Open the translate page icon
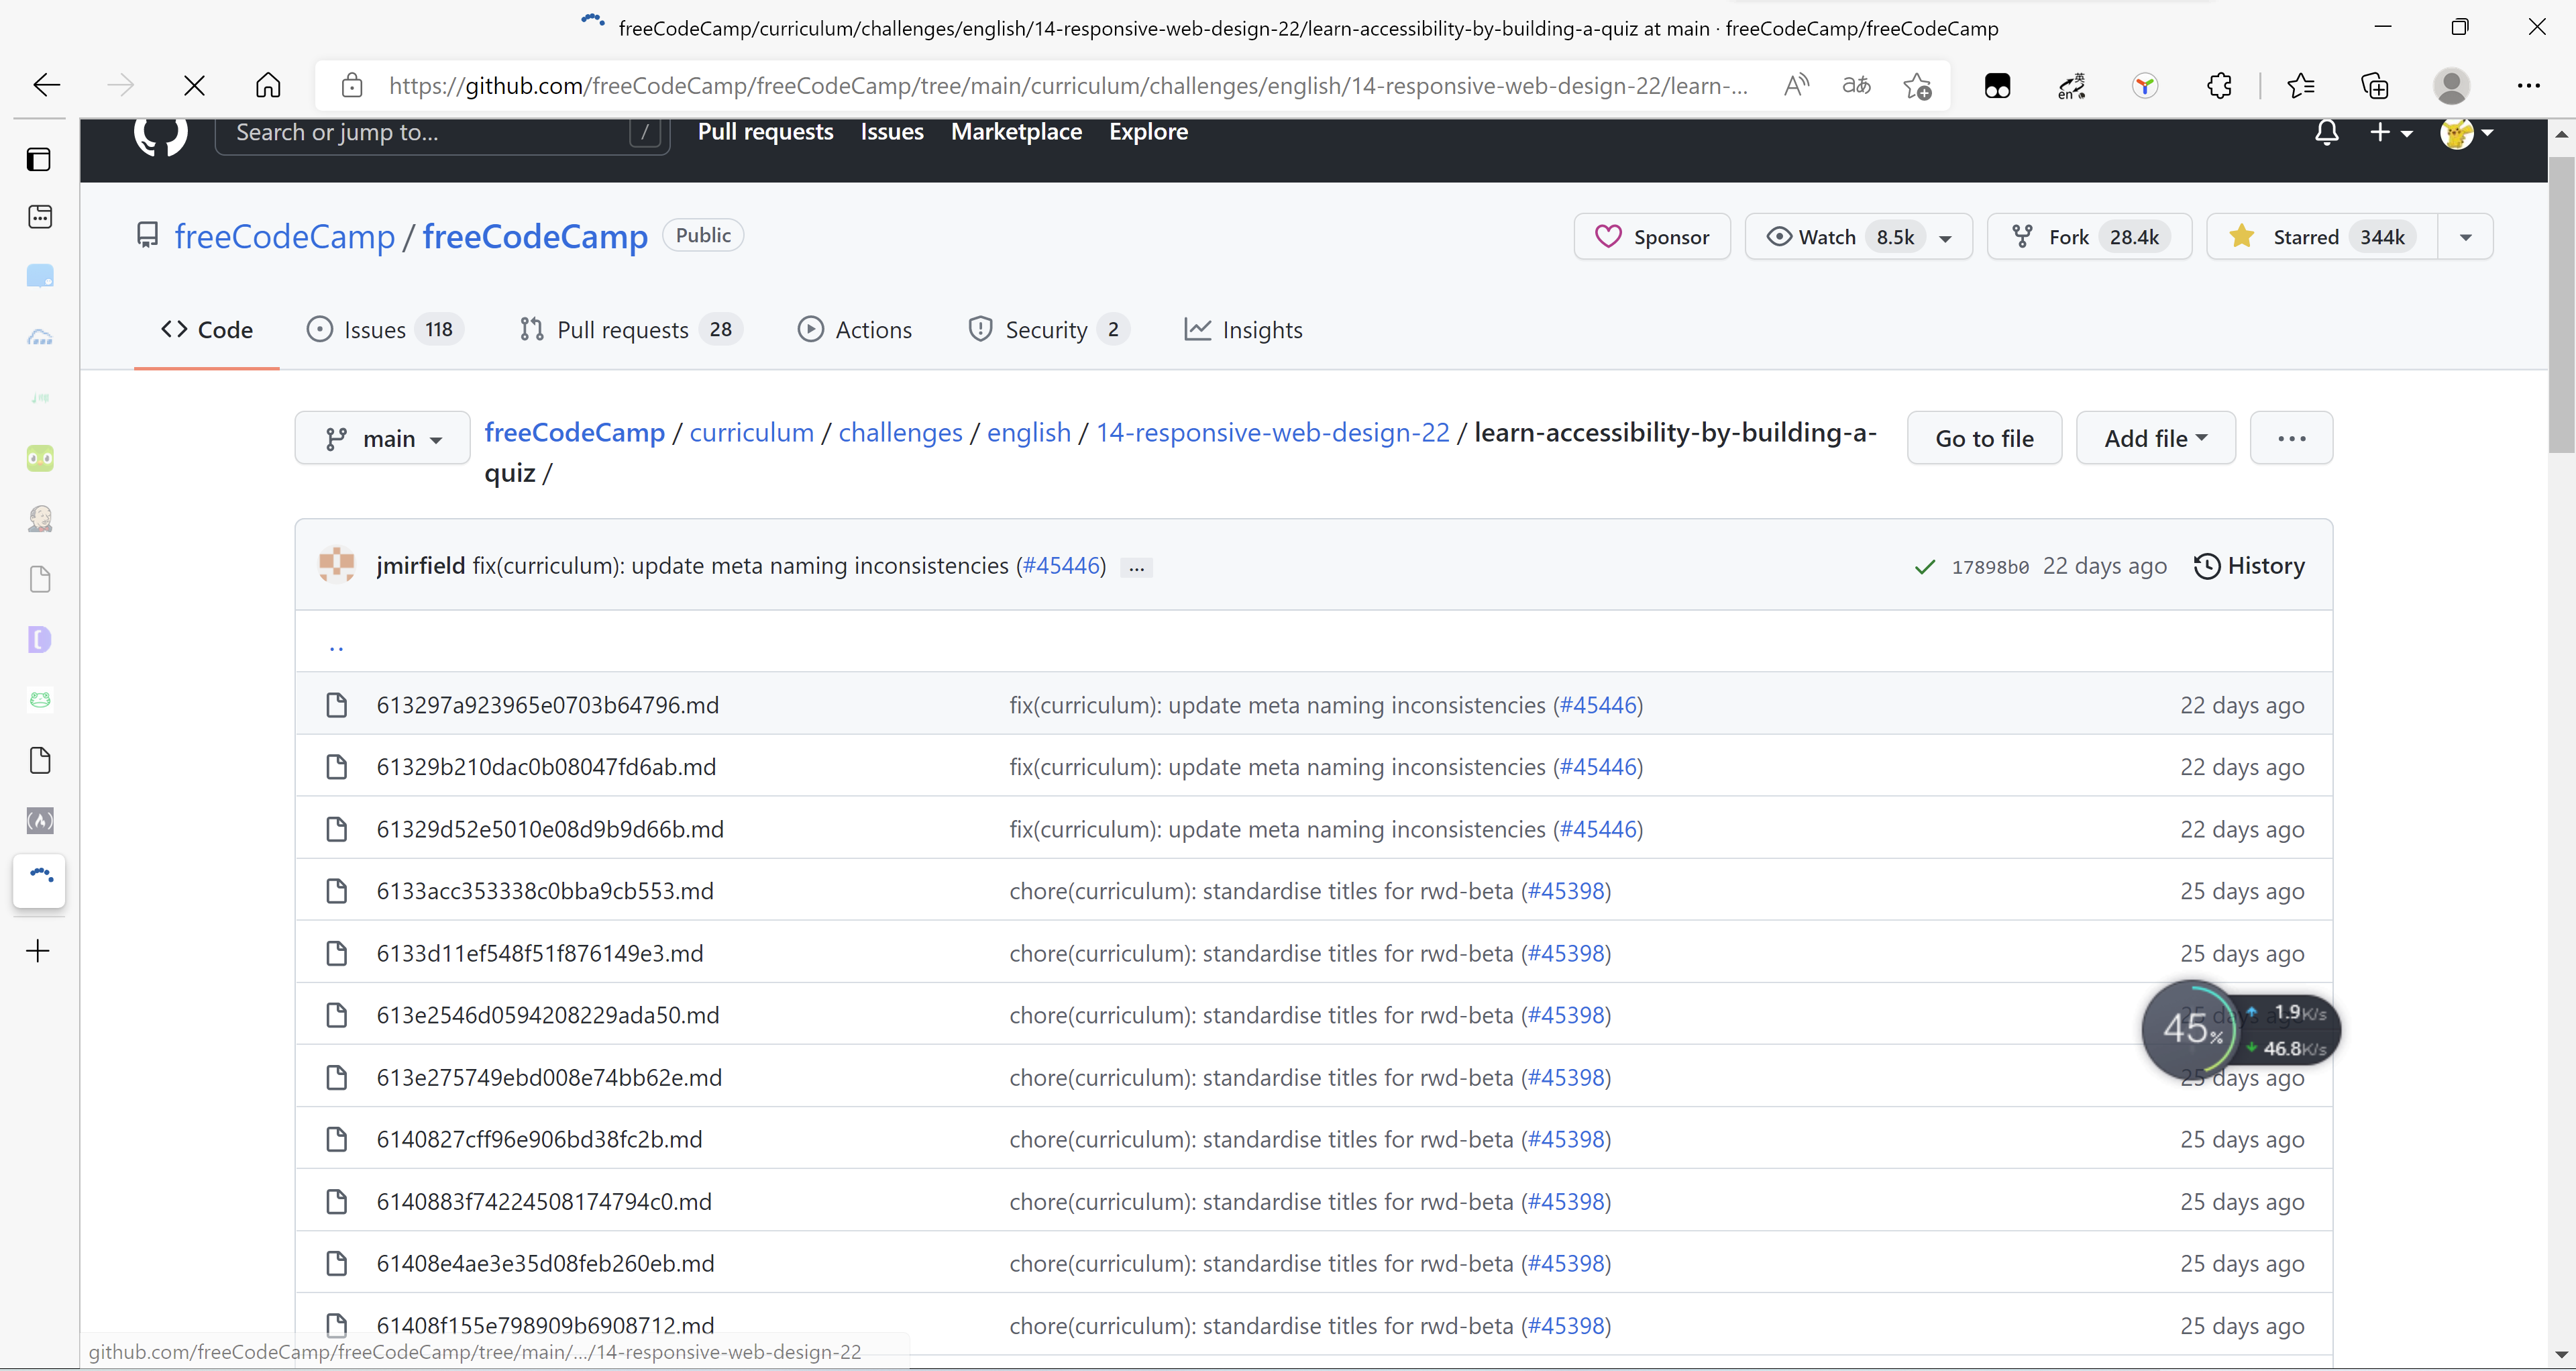The height and width of the screenshot is (1371, 2576). click(x=1856, y=85)
